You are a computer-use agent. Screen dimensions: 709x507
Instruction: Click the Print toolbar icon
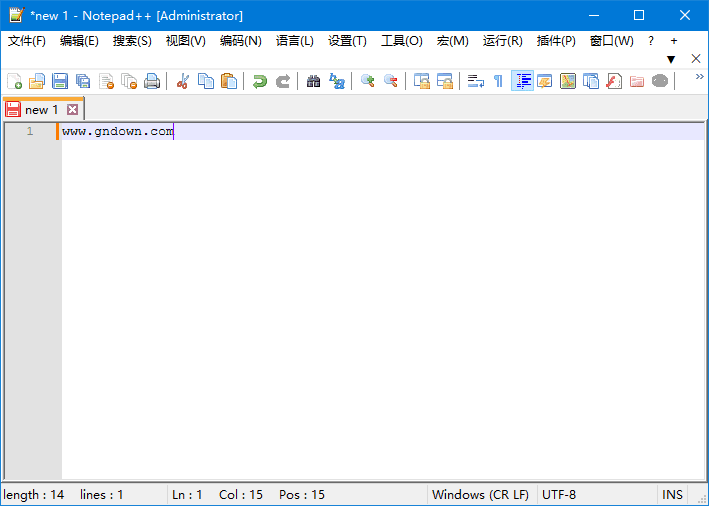[x=152, y=81]
